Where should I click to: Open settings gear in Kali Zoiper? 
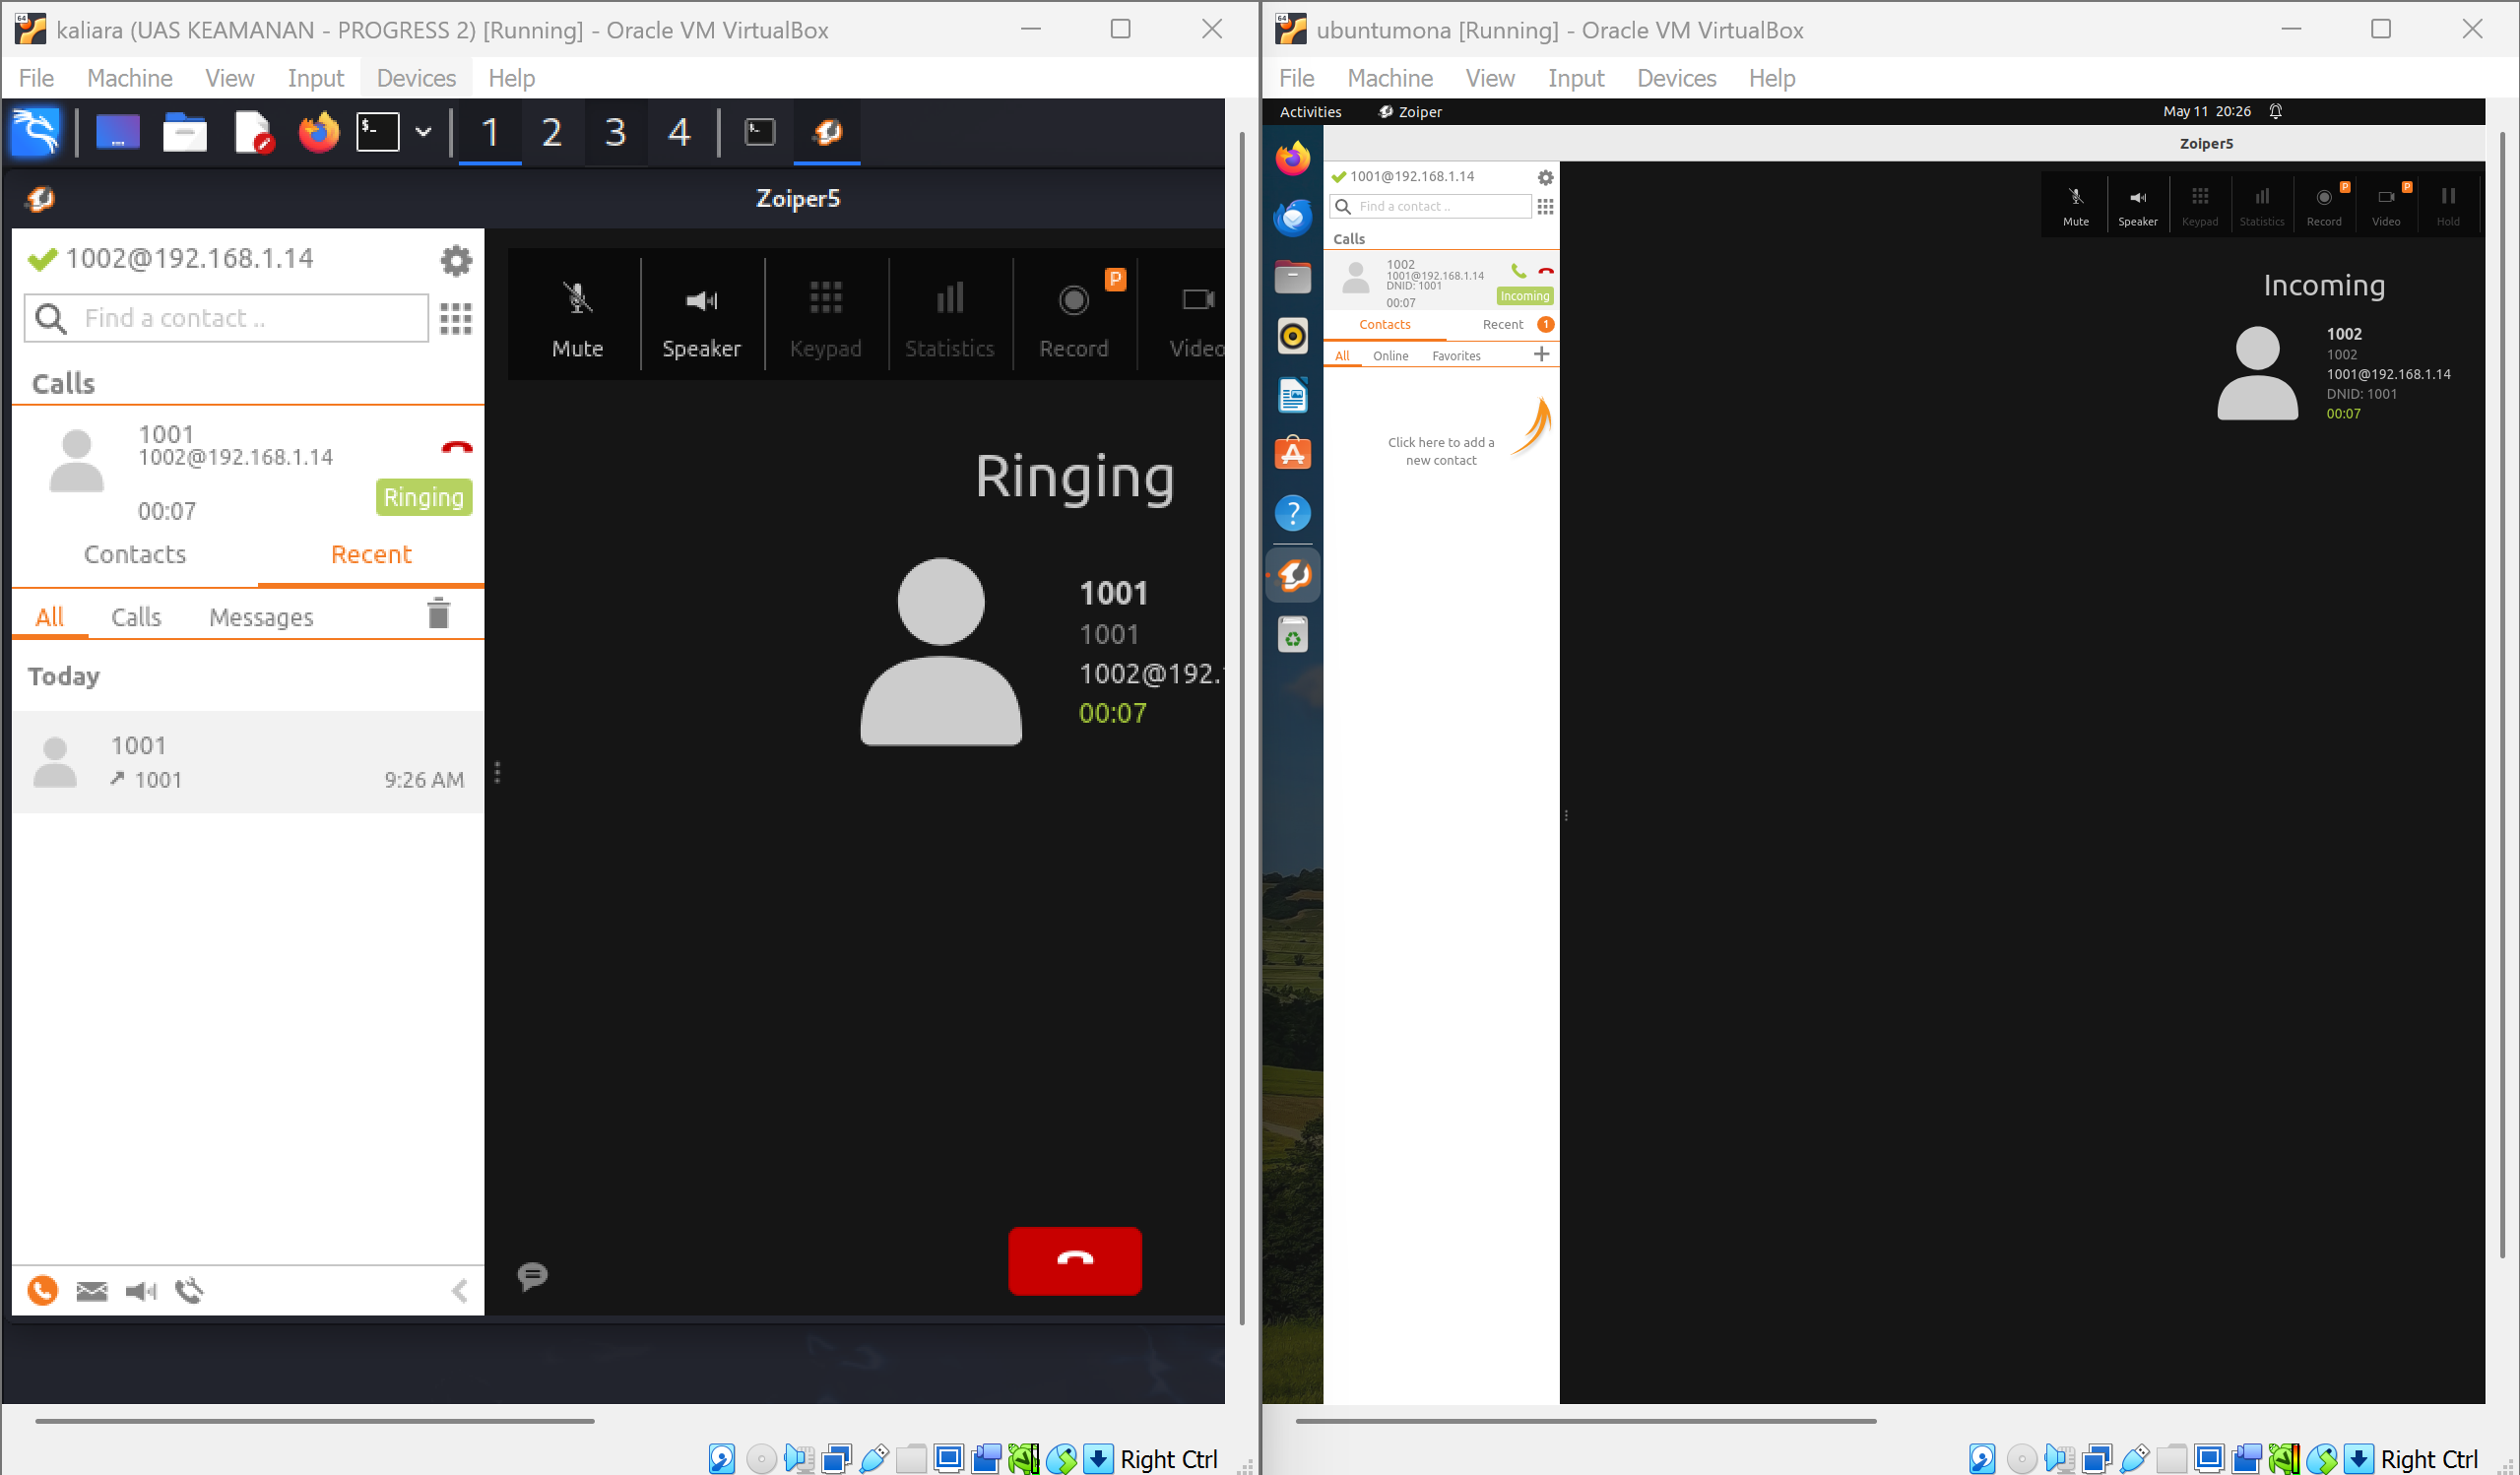click(456, 261)
